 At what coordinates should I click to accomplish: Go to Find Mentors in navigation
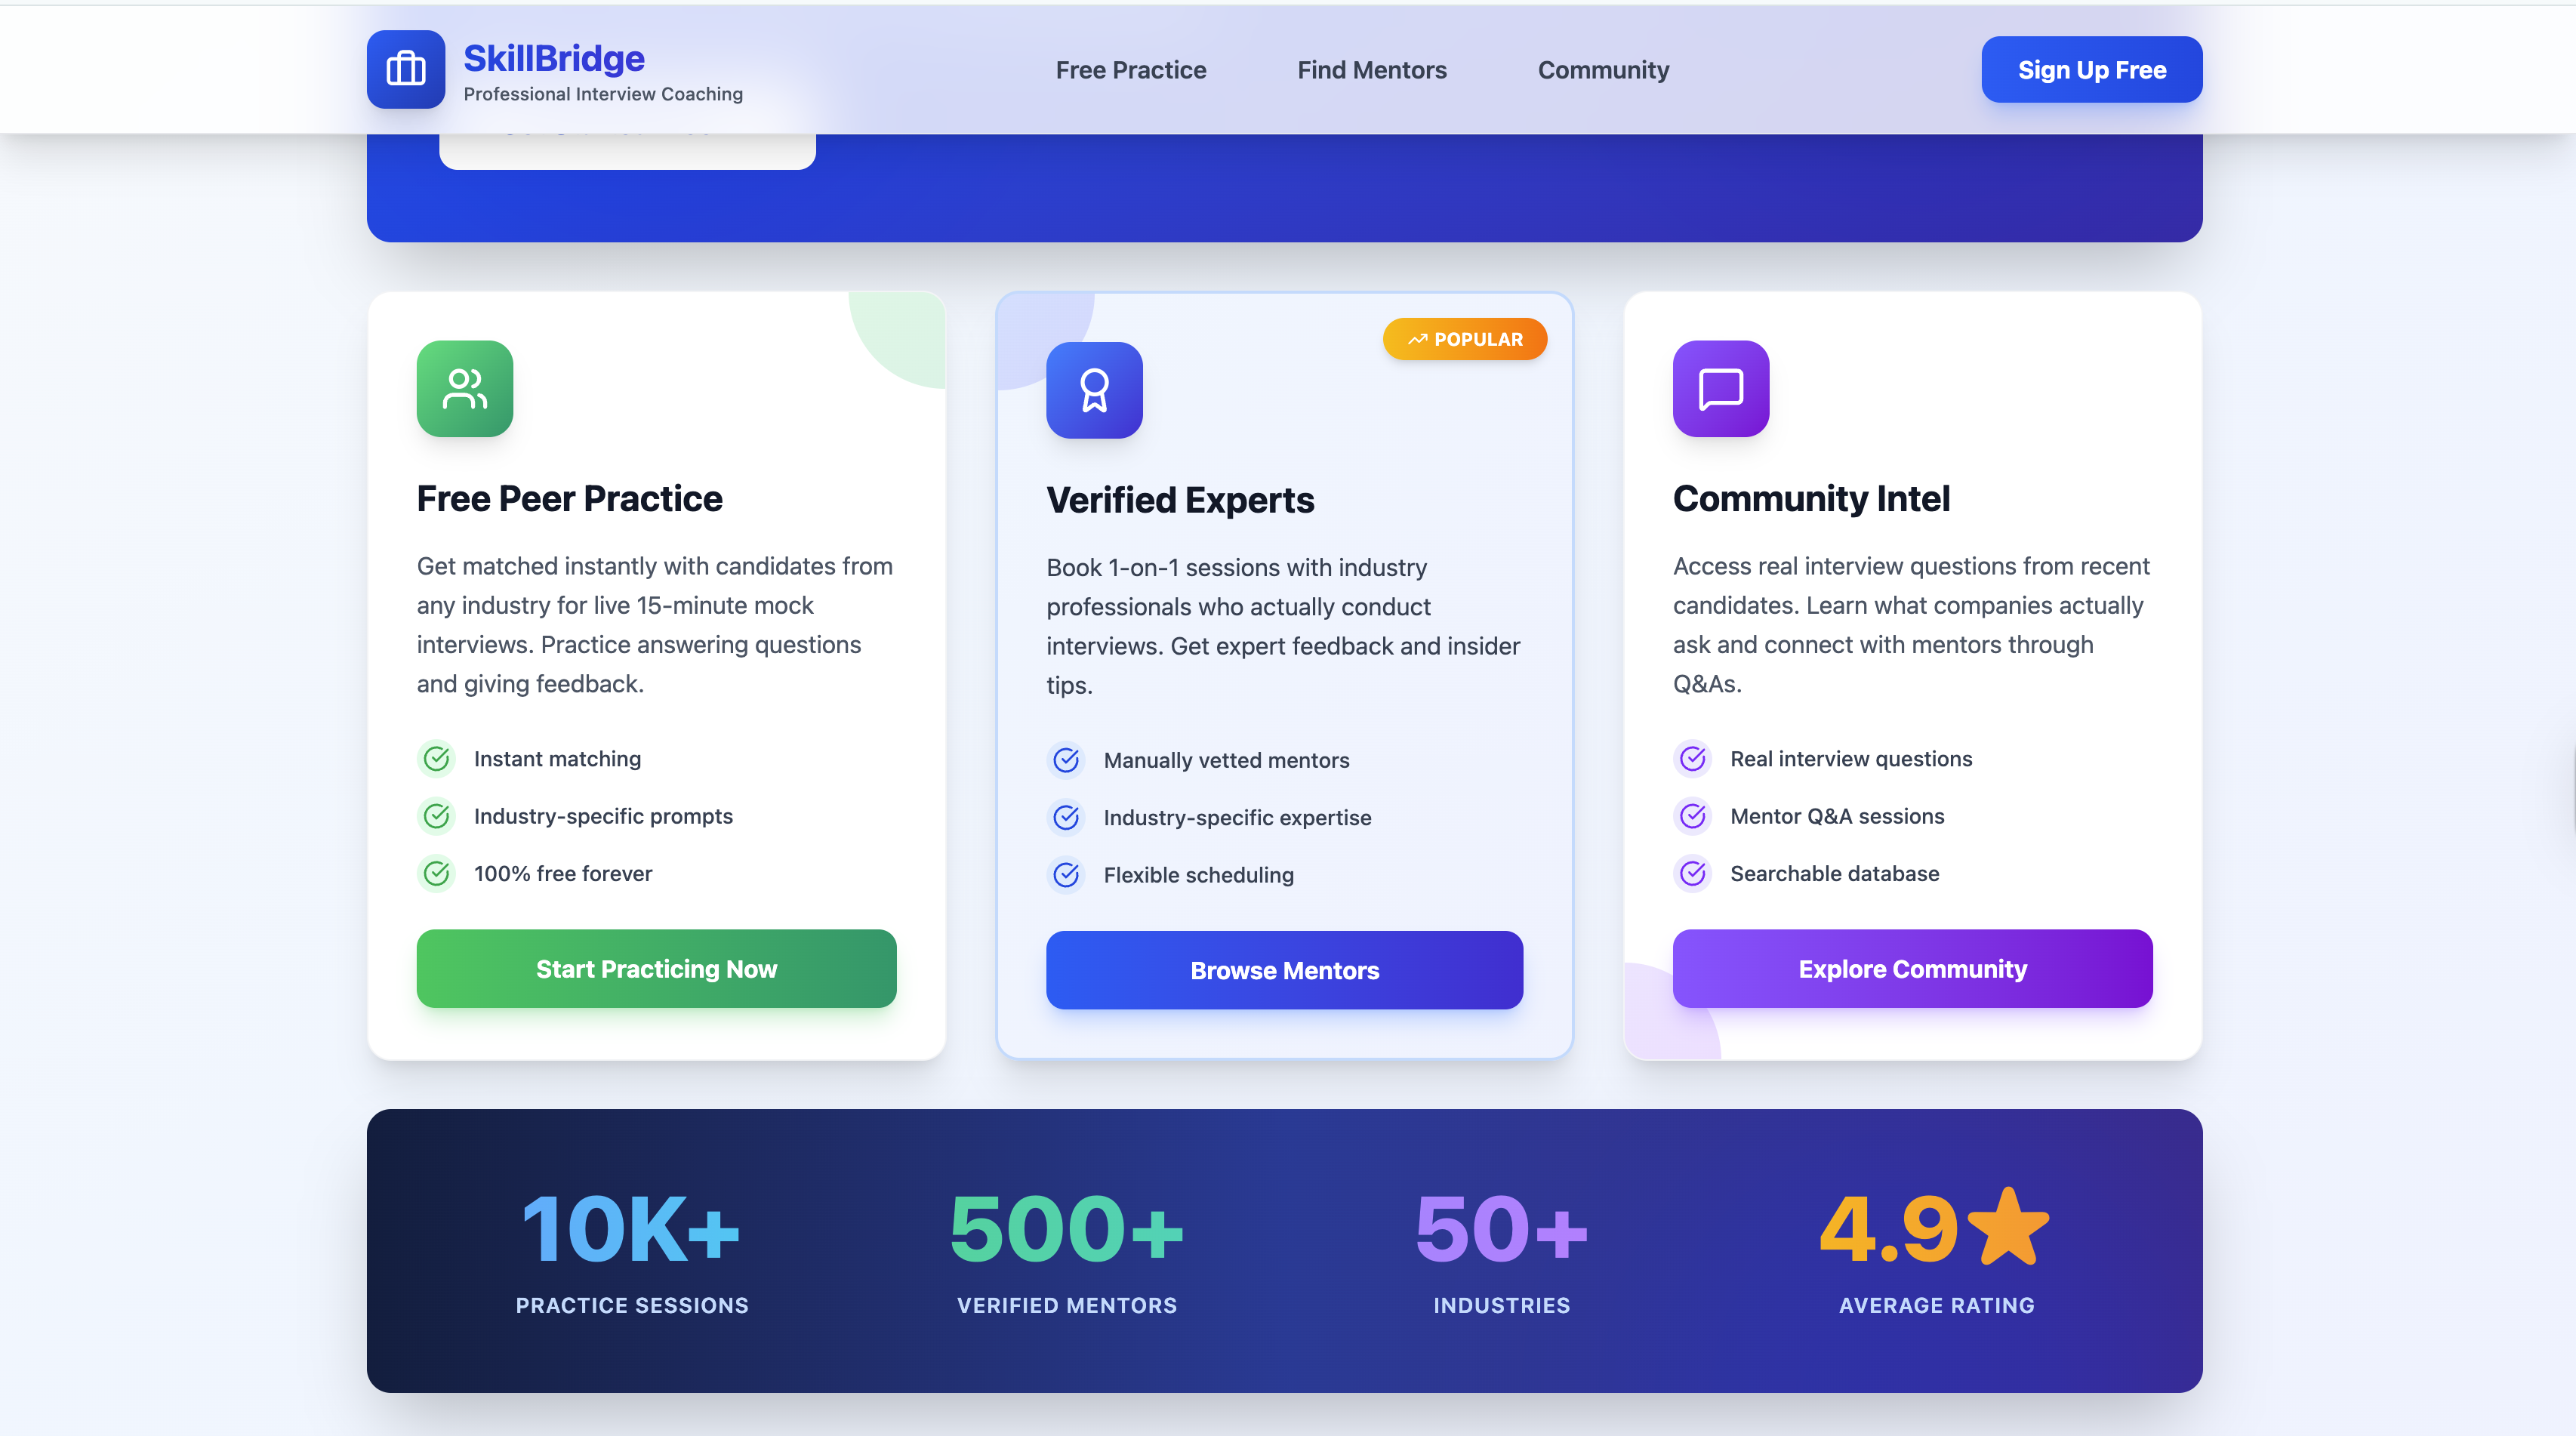[1371, 70]
